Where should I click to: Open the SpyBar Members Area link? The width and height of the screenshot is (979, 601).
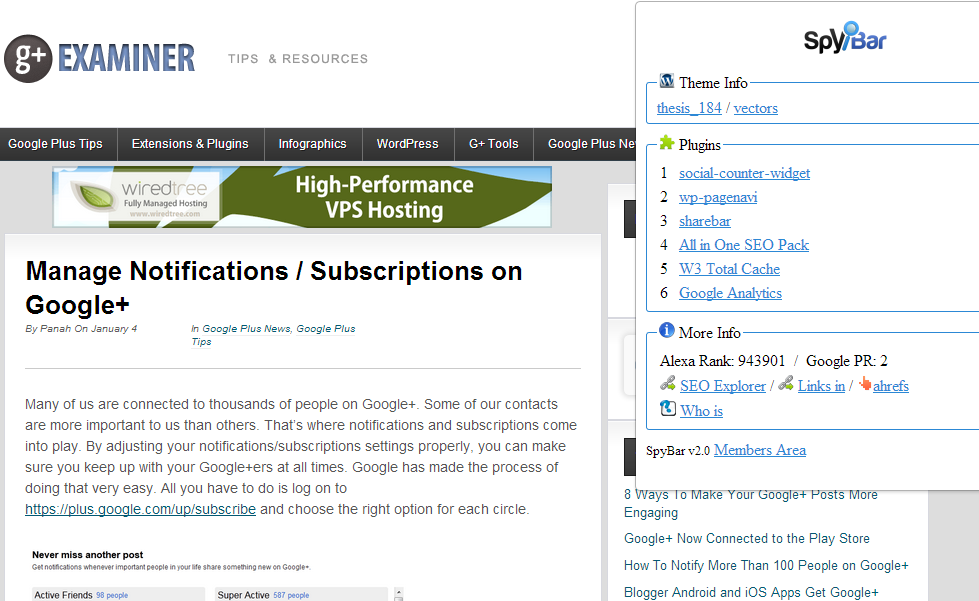point(760,450)
